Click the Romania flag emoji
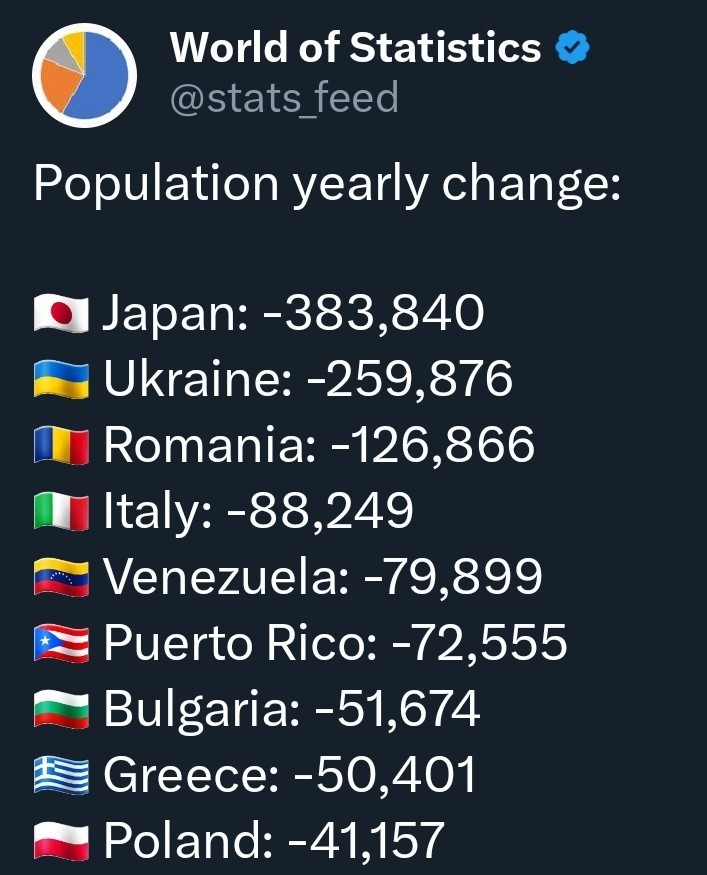707x875 pixels. [x=61, y=446]
